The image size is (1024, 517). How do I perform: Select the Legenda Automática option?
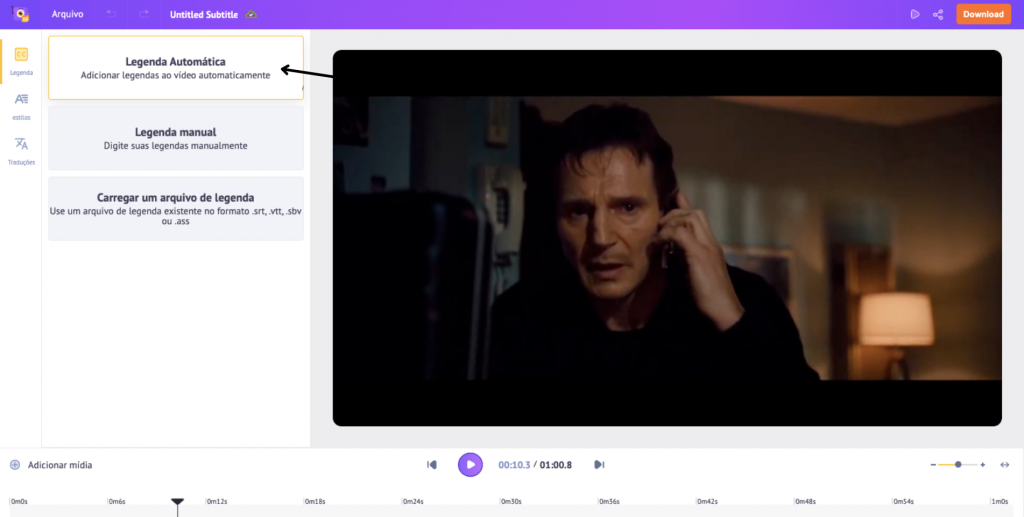click(175, 68)
